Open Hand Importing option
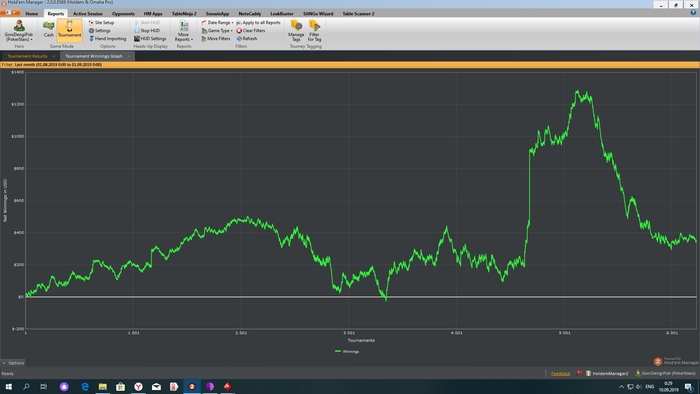This screenshot has height=394, width=700. click(x=108, y=38)
